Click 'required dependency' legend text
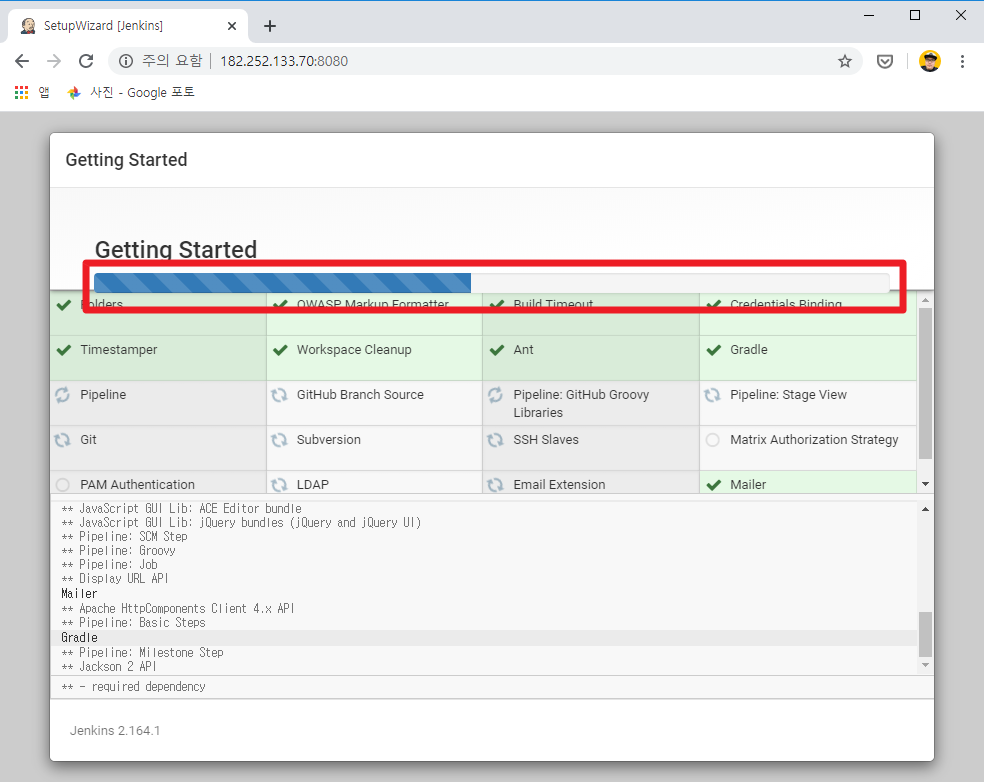The height and width of the screenshot is (782, 984). [x=148, y=687]
